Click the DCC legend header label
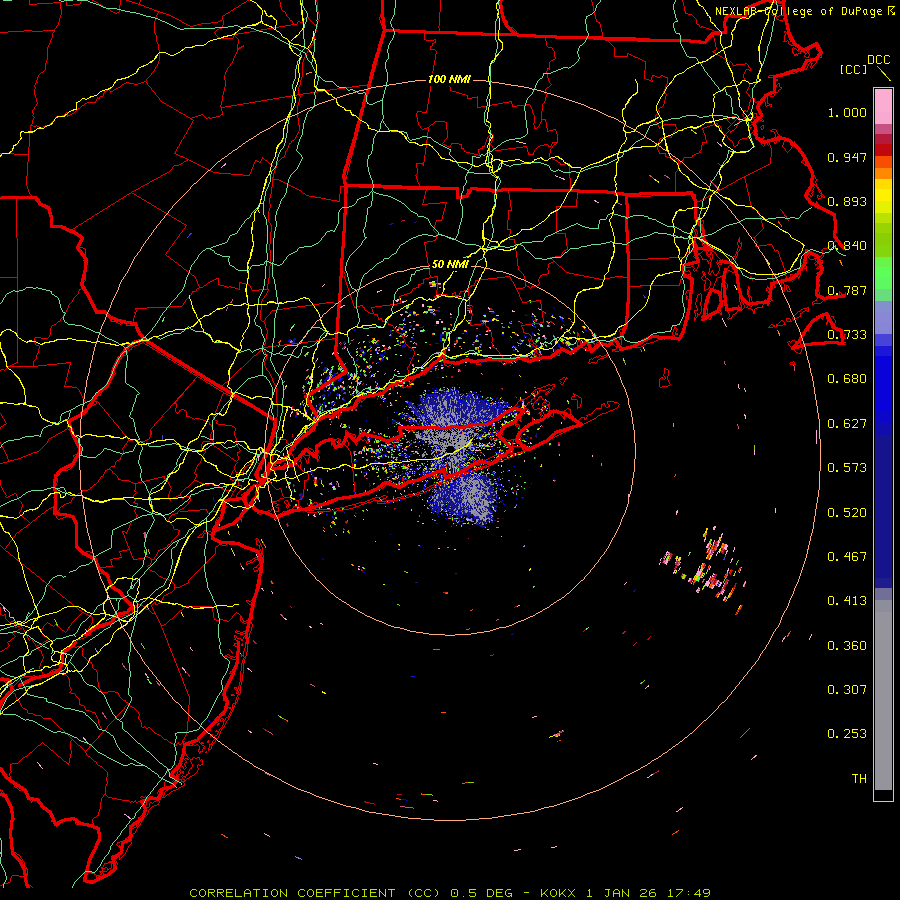Viewport: 900px width, 900px height. 878,60
